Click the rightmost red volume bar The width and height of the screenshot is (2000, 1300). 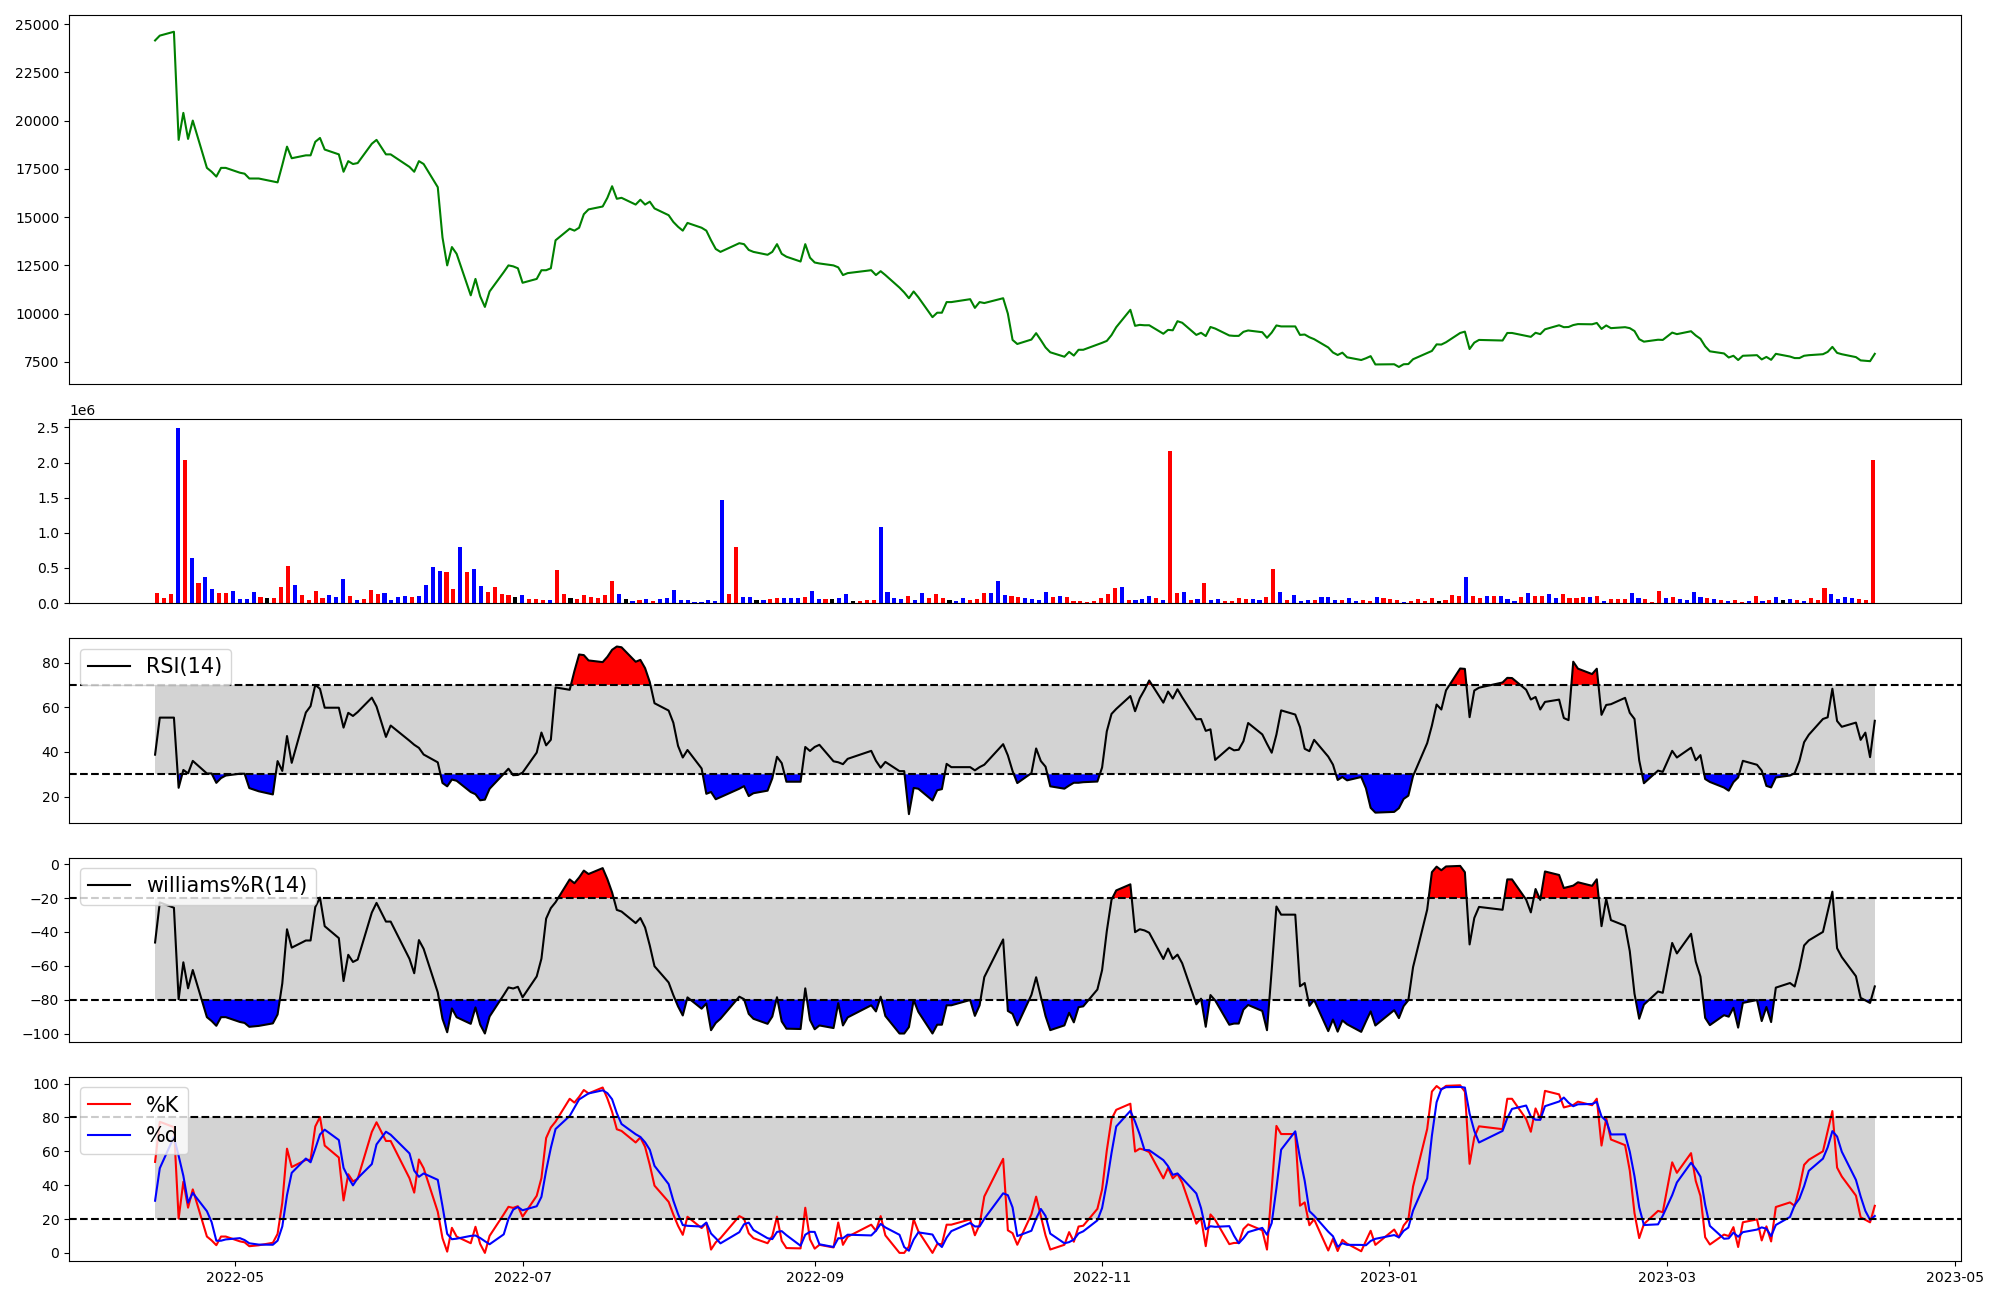coord(1873,532)
